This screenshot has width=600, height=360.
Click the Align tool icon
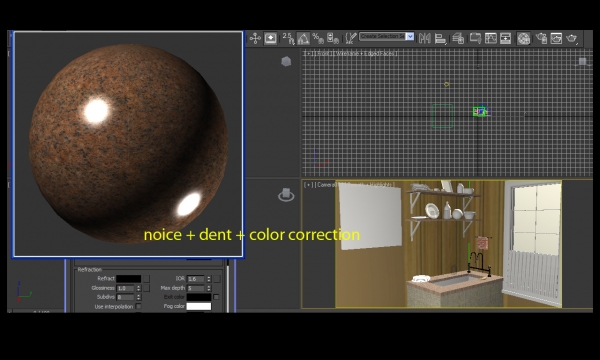coord(440,38)
